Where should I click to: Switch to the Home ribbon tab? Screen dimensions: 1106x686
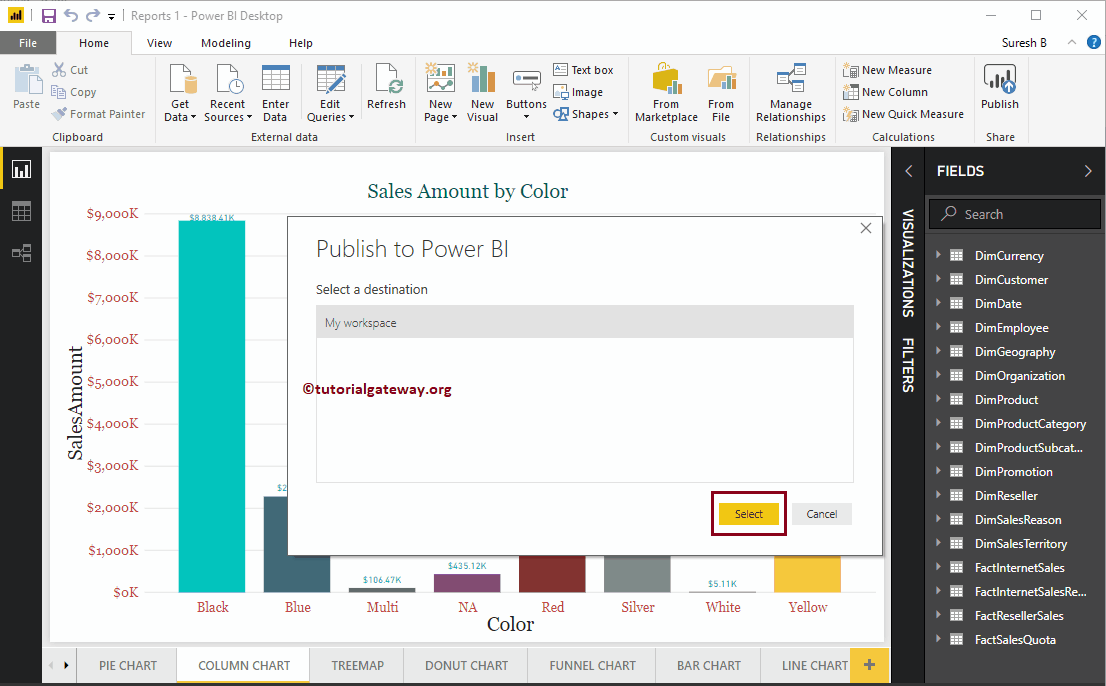(x=94, y=43)
